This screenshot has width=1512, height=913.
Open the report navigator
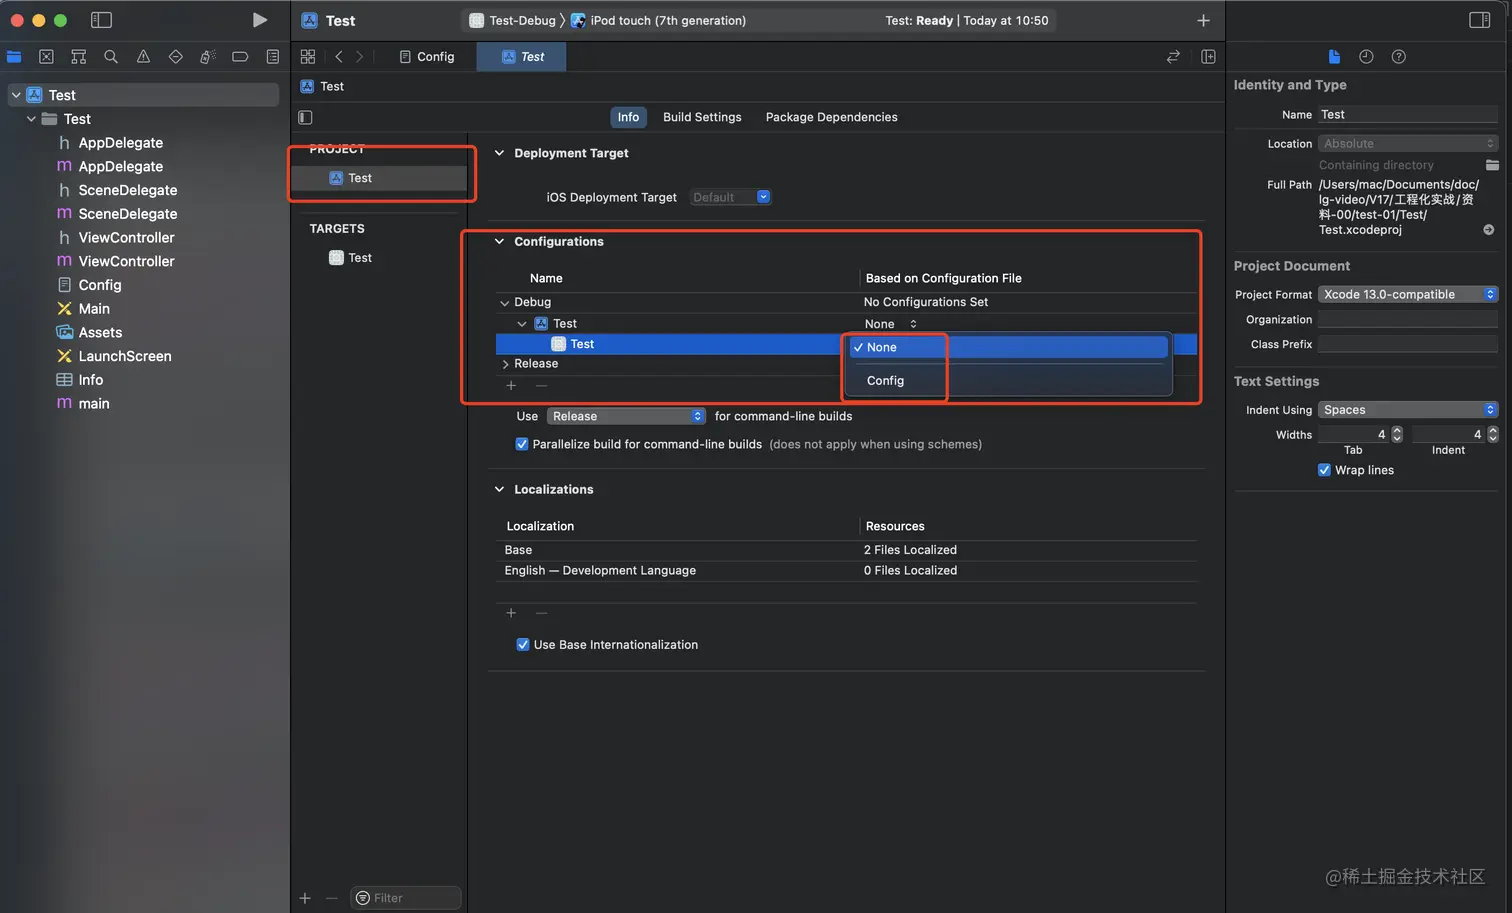(272, 57)
